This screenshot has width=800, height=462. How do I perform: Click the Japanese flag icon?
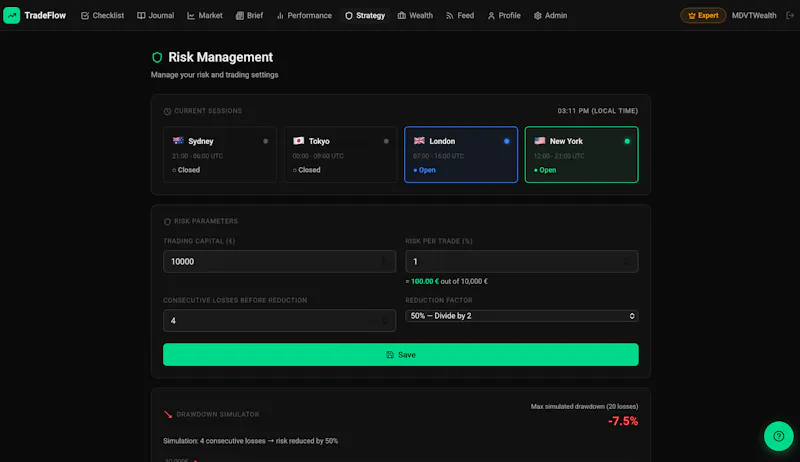point(298,141)
